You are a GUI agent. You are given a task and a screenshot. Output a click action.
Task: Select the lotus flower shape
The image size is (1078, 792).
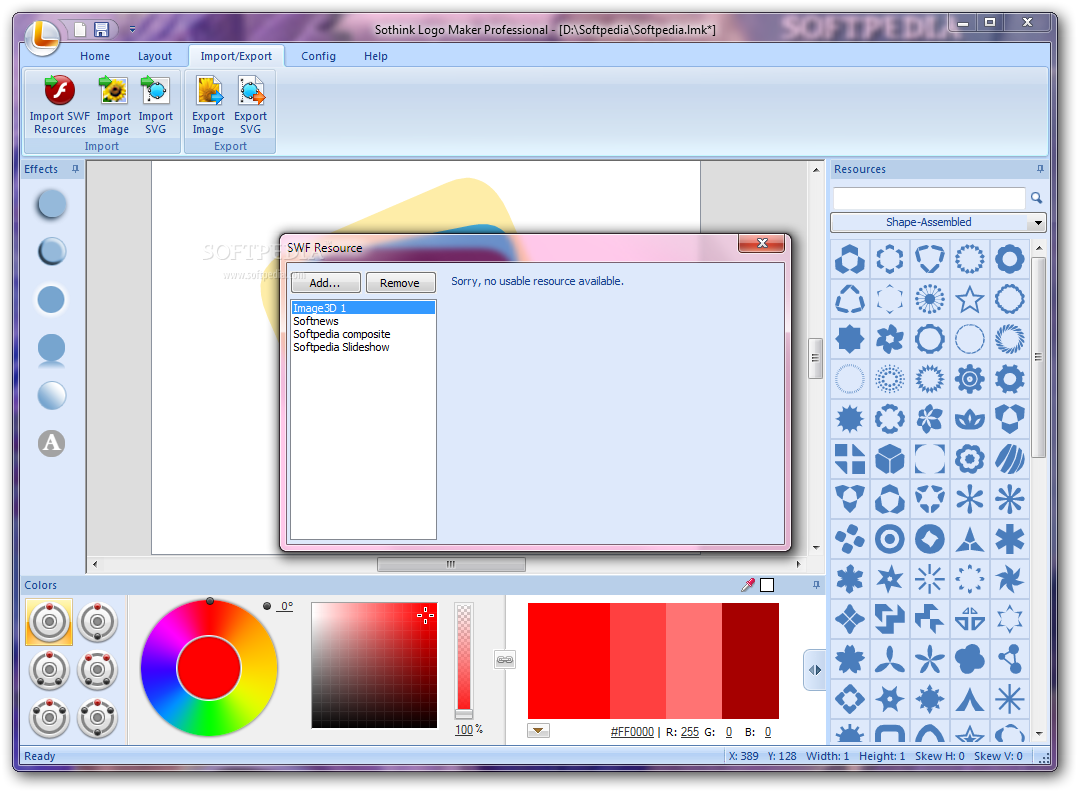[x=969, y=419]
